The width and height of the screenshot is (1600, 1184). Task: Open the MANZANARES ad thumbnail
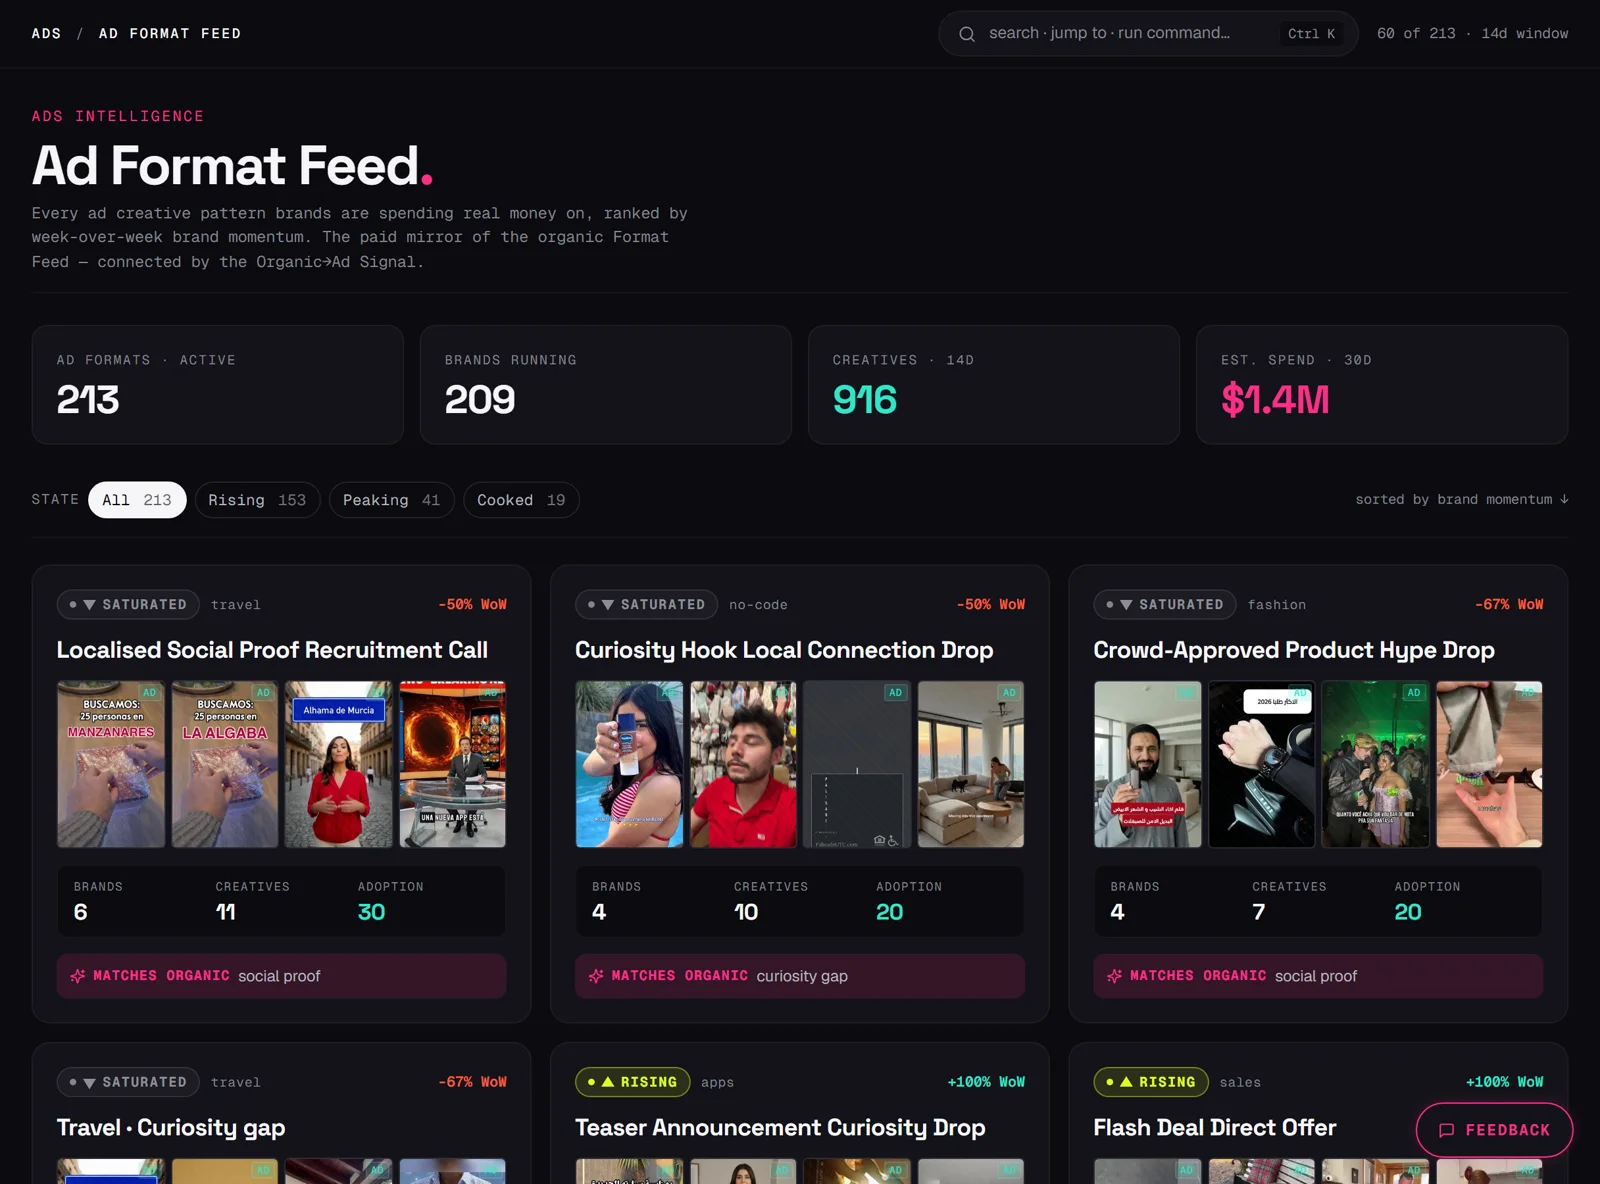tap(111, 764)
